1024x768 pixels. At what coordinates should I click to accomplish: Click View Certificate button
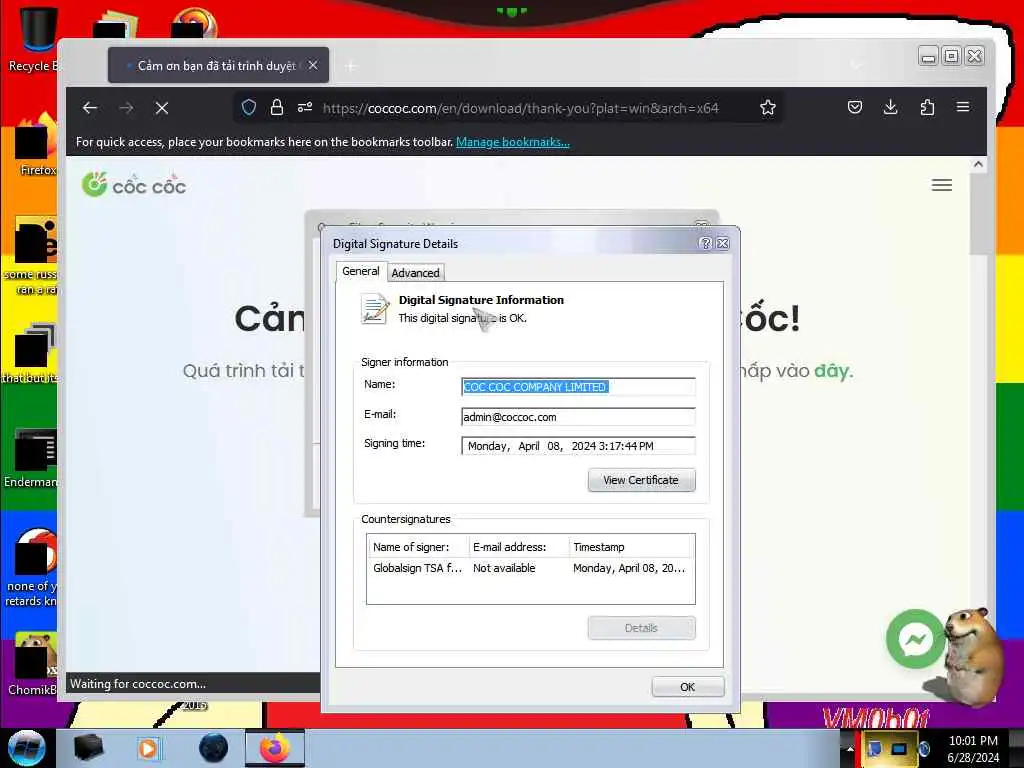coord(641,480)
